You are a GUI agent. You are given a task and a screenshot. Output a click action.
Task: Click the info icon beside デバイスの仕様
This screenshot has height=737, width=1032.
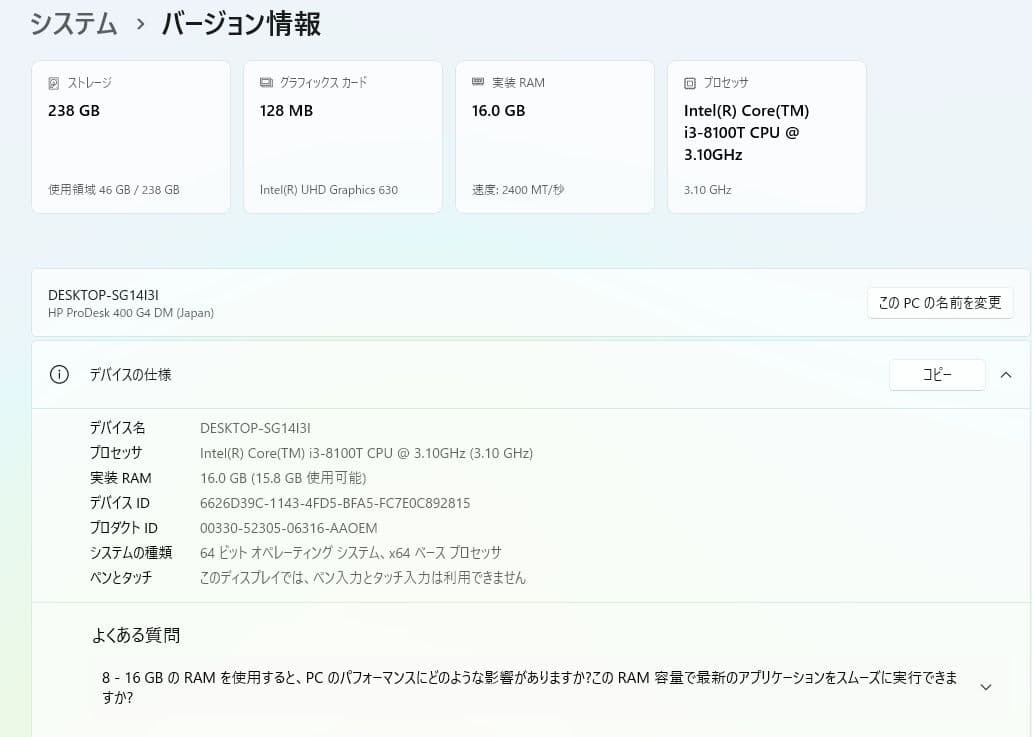[59, 374]
